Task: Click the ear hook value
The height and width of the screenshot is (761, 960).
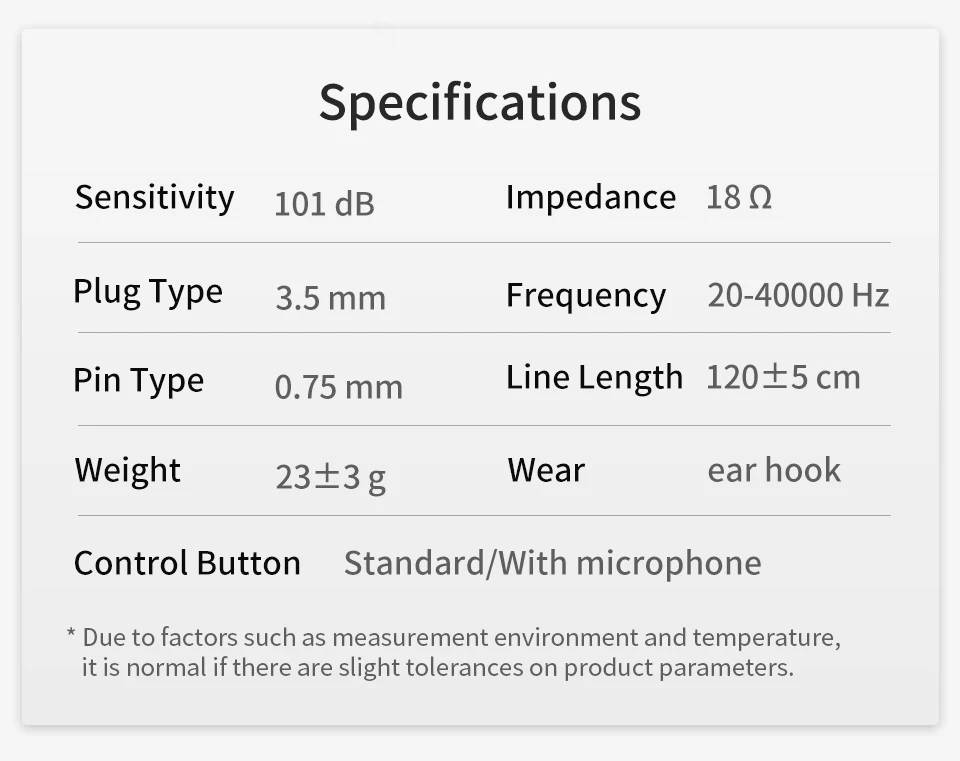Action: [774, 470]
